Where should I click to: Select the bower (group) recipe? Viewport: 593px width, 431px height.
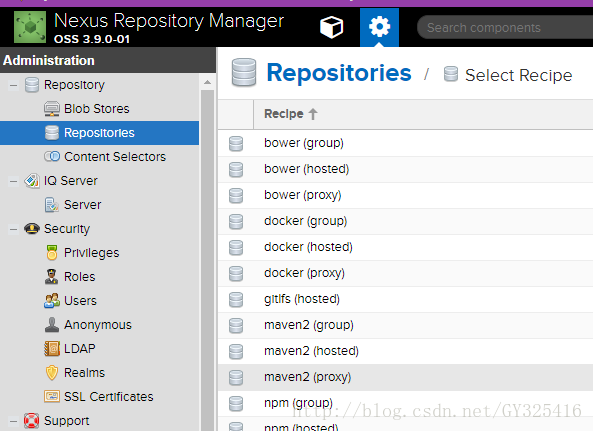(x=405, y=143)
